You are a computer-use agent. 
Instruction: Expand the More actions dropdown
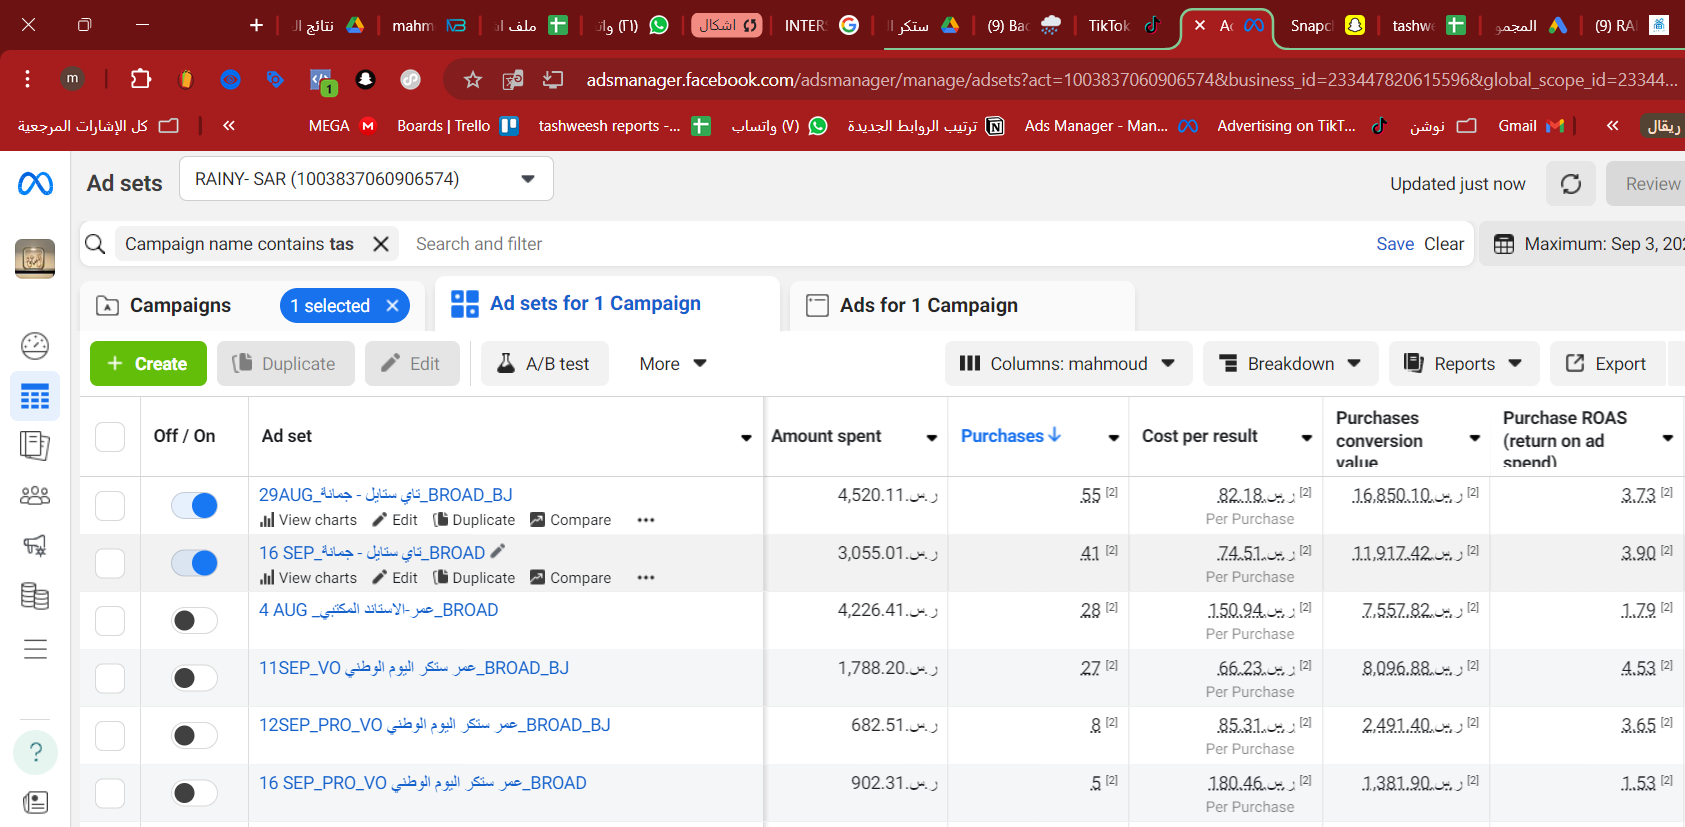[673, 364]
